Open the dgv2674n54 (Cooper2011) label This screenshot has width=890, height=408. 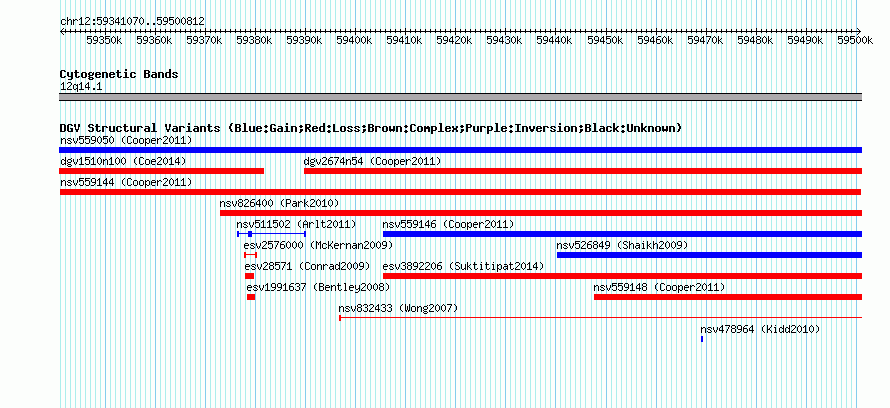click(x=372, y=161)
